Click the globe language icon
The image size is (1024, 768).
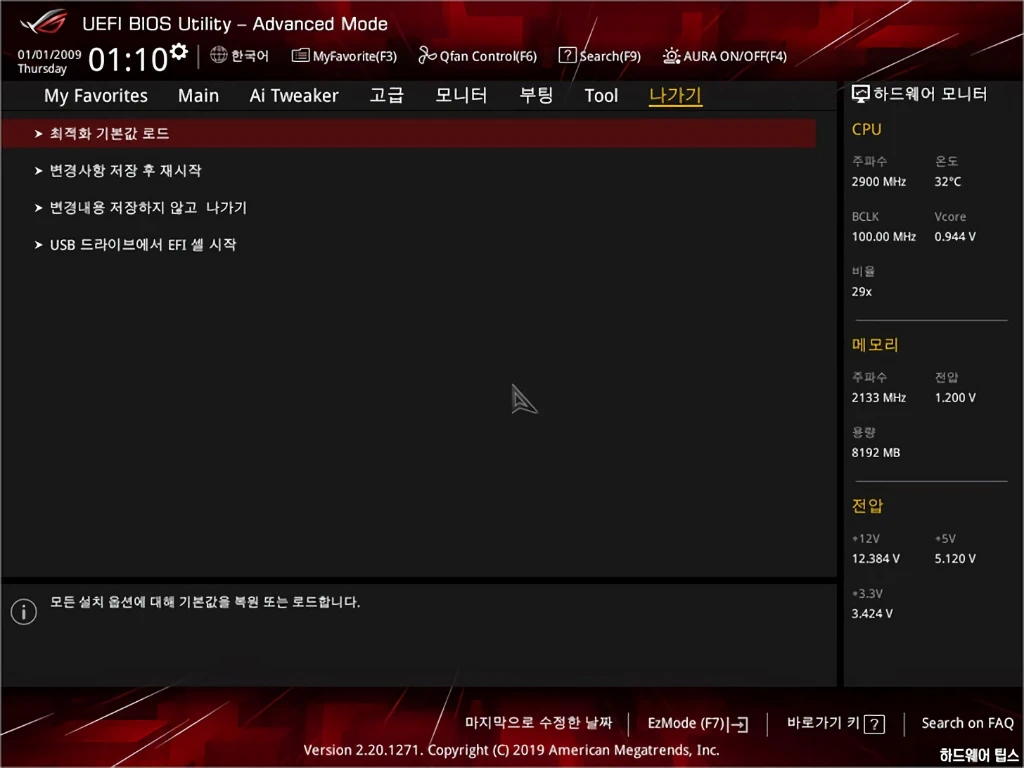coord(218,56)
